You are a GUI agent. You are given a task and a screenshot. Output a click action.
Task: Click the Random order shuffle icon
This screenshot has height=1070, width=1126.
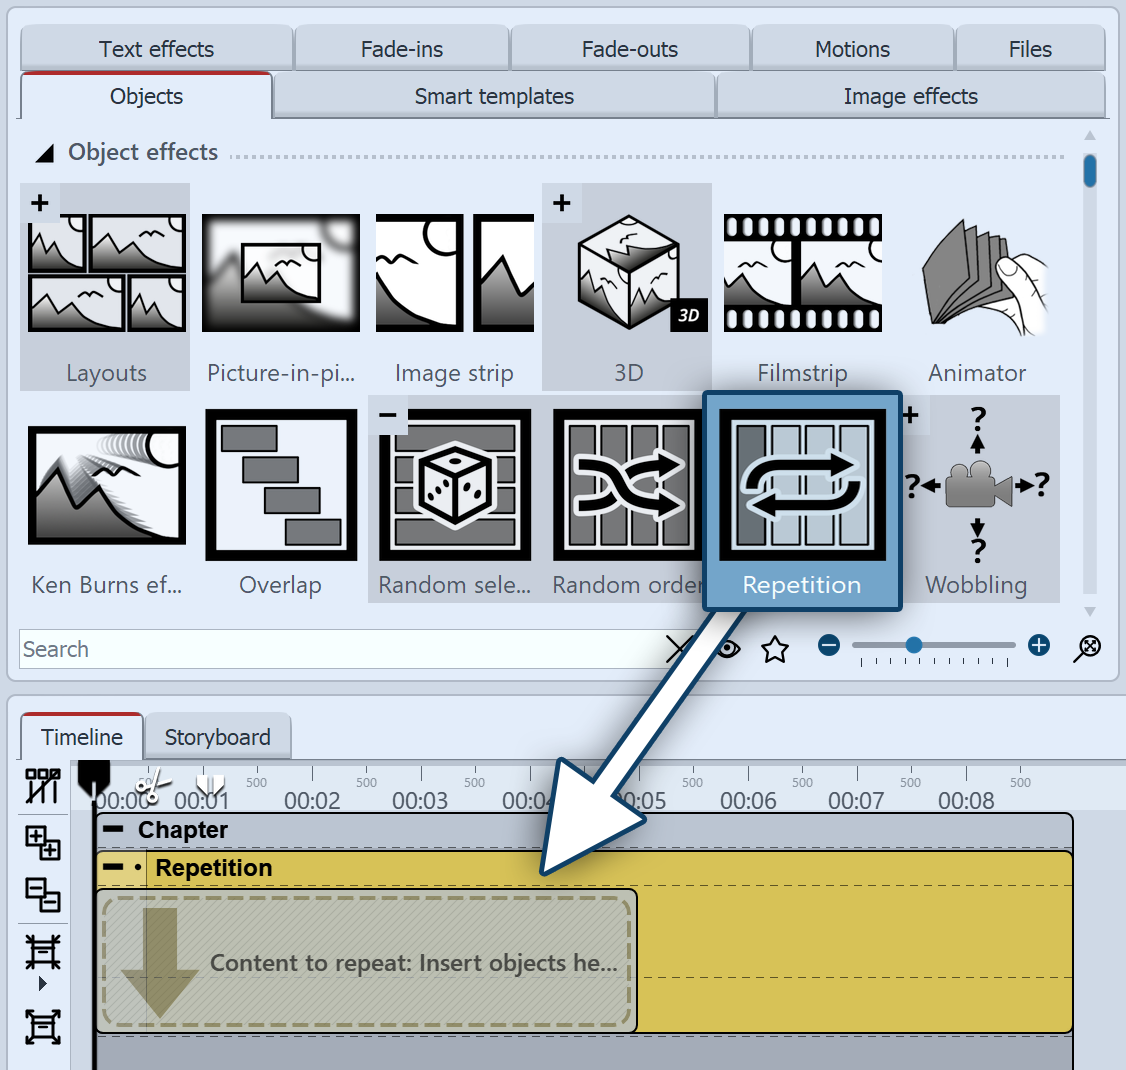pyautogui.click(x=628, y=485)
